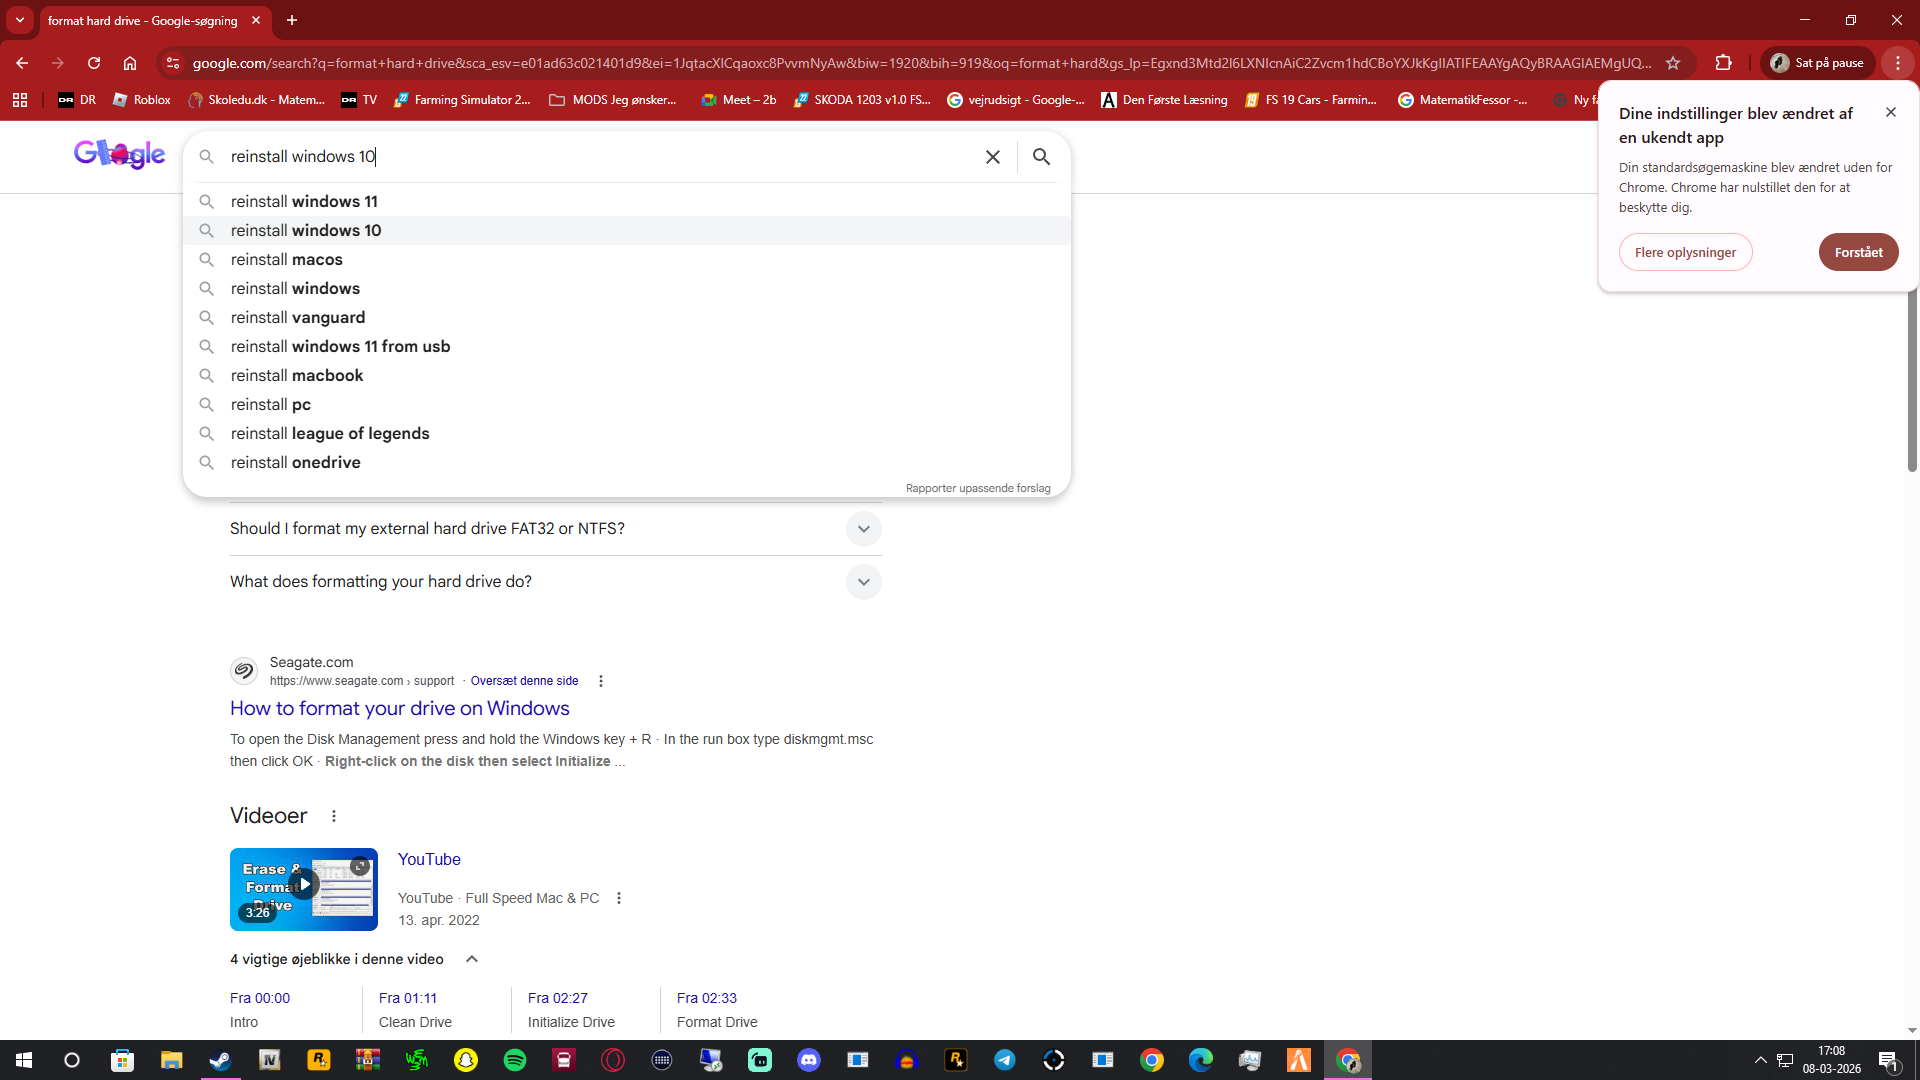This screenshot has width=1920, height=1080.
Task: Open the tab search dropdown arrow
Action: point(20,20)
